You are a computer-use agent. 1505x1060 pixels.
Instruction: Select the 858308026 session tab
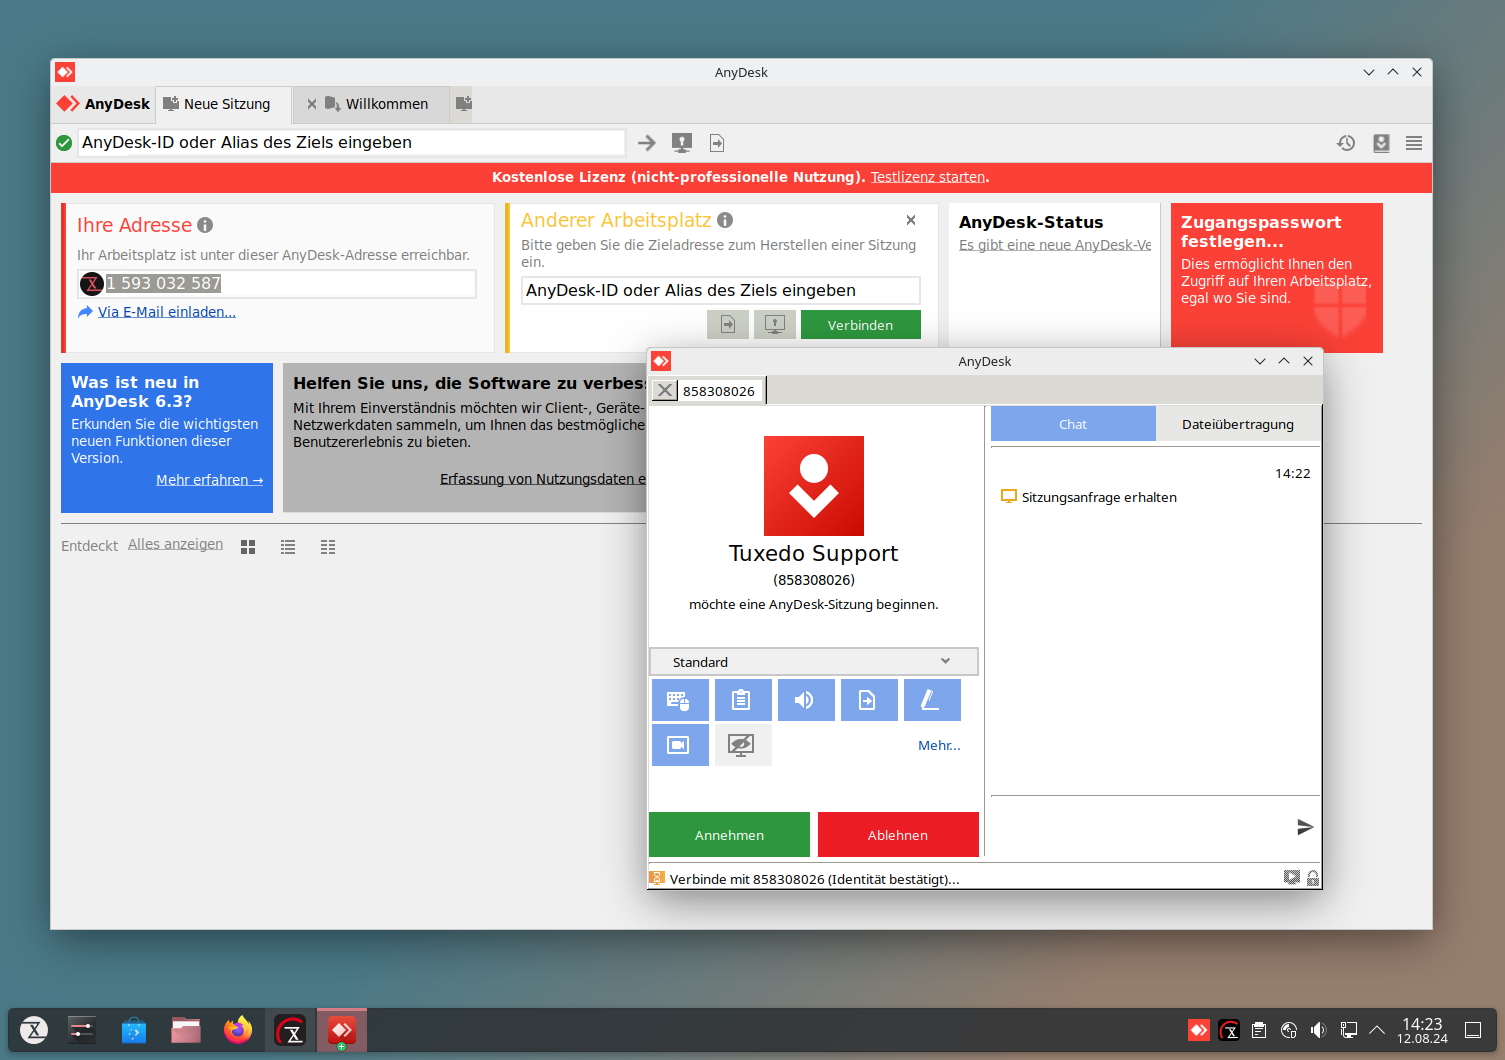pyautogui.click(x=719, y=391)
